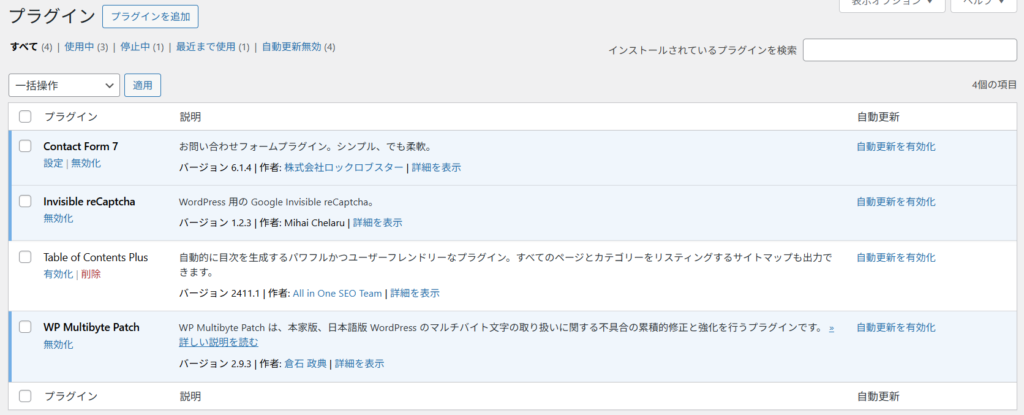Tick the Table of Contents Plus checkbox
This screenshot has height=415, width=1024.
coord(25,257)
